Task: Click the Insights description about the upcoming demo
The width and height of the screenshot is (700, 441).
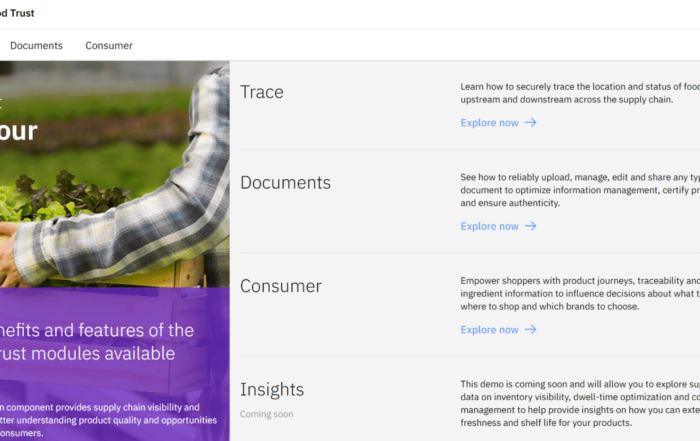Action: pos(580,403)
